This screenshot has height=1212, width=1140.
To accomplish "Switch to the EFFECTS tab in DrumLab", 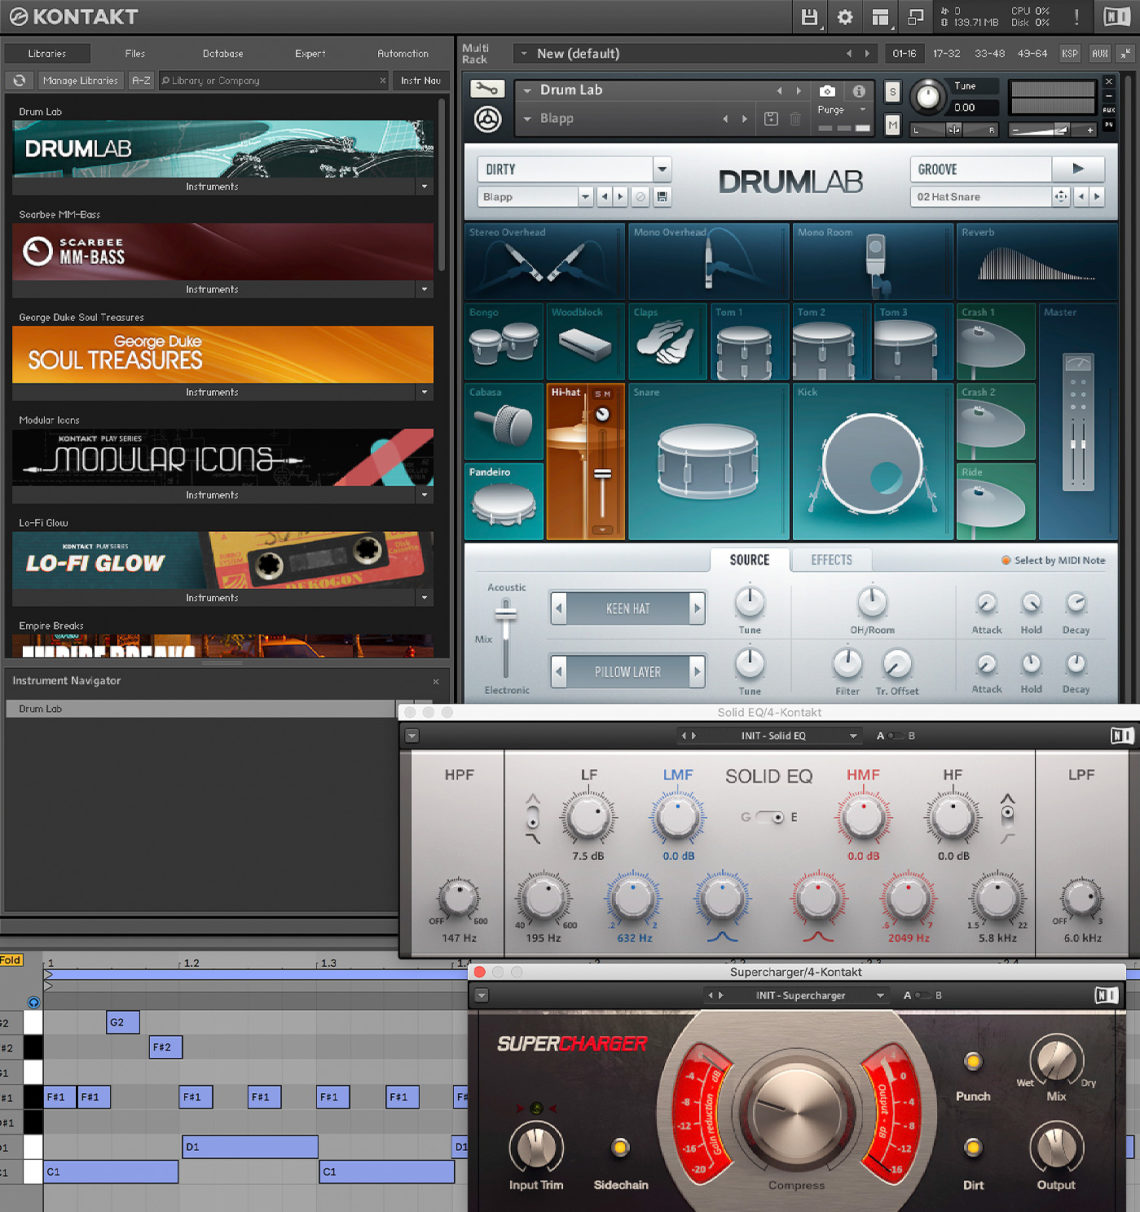I will coord(830,560).
